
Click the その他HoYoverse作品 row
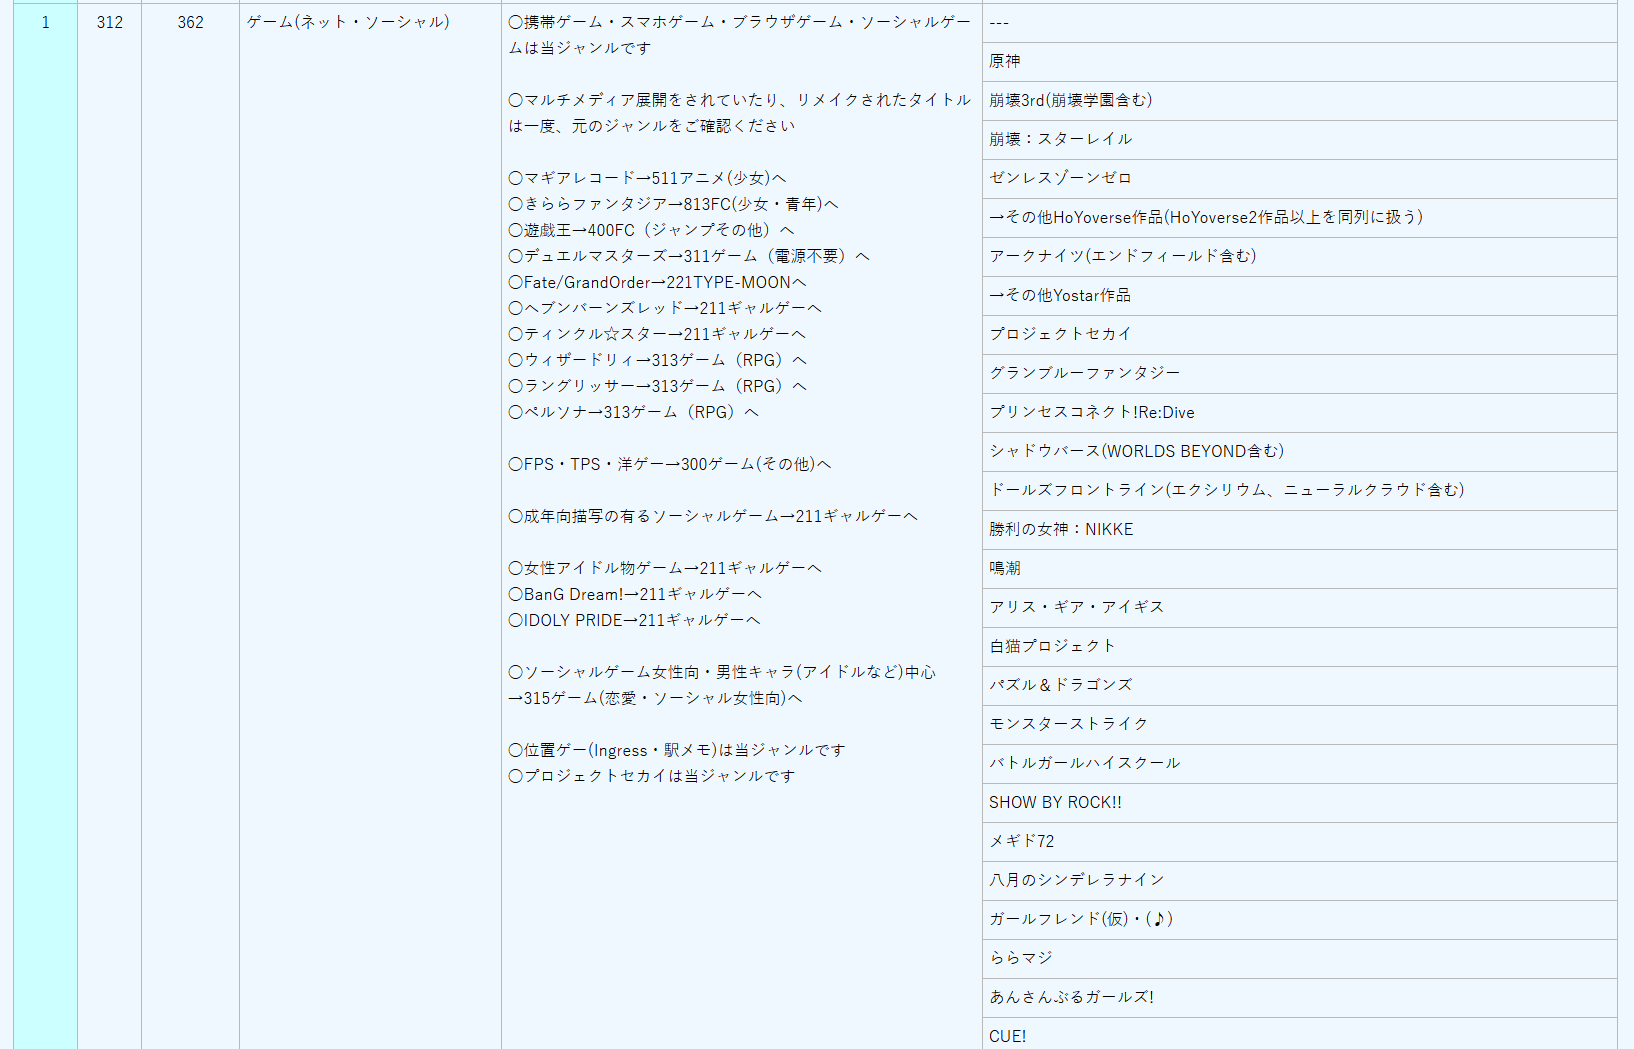(1299, 217)
